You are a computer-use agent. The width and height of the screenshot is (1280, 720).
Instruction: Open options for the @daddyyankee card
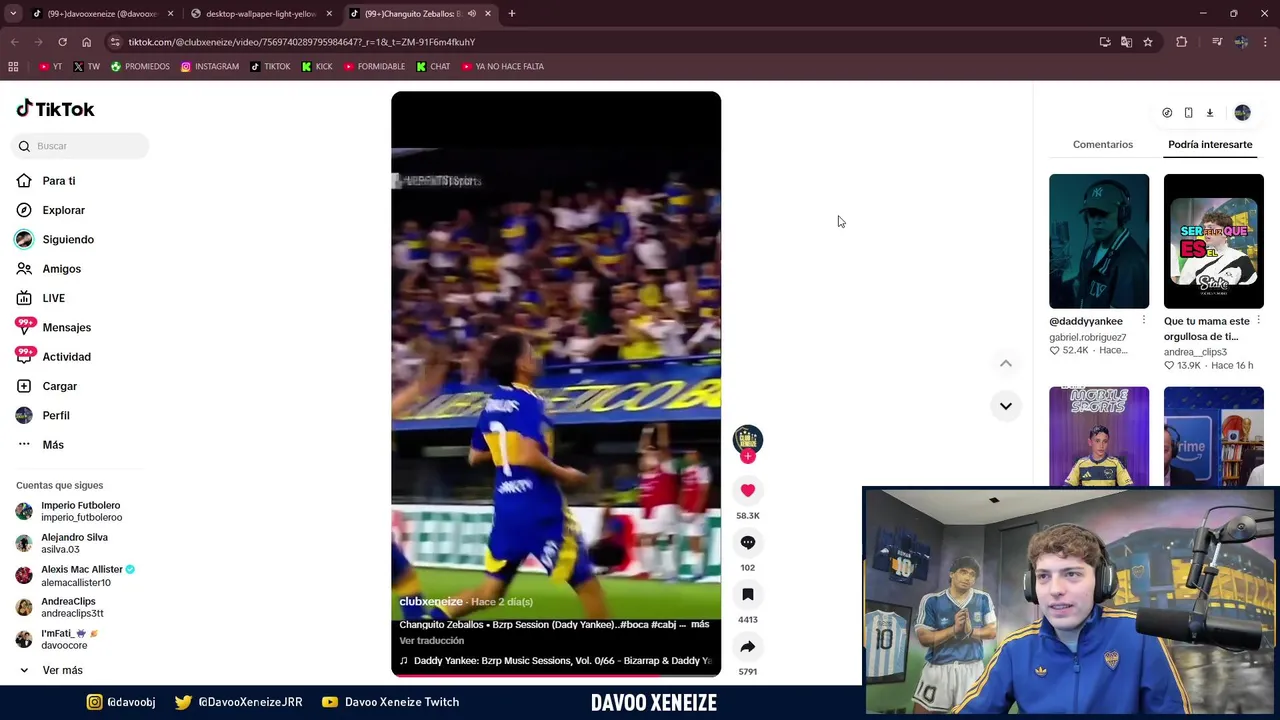[1144, 321]
